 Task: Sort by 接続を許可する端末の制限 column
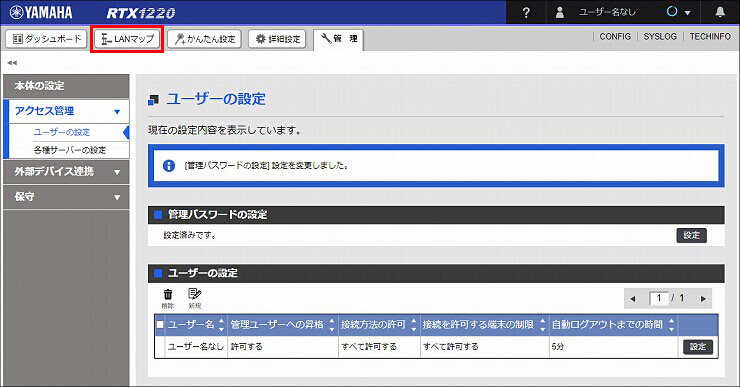click(x=543, y=325)
